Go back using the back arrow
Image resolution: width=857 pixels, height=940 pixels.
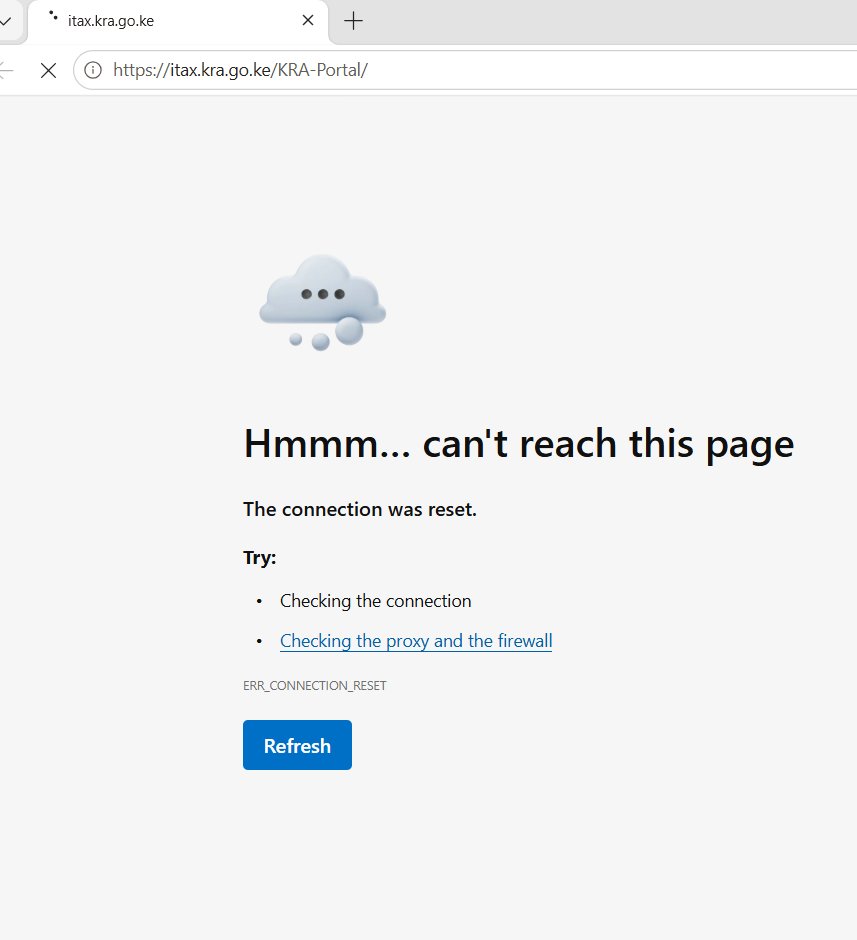[x=6, y=70]
